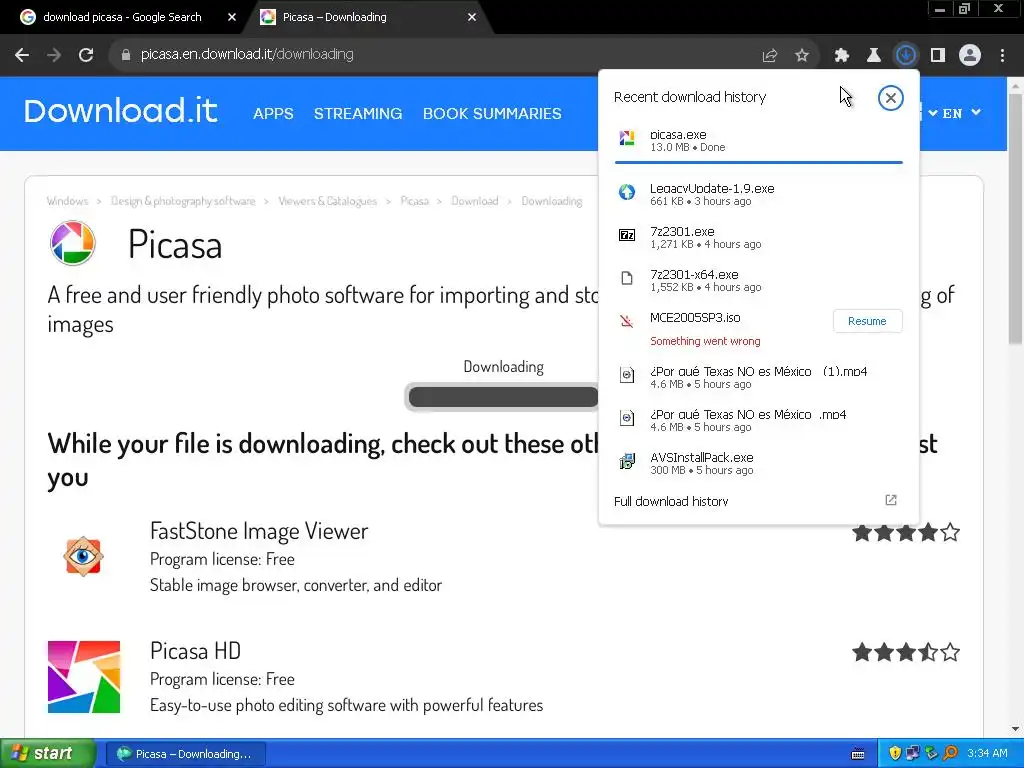Click the 7z2301-x64.exe file icon
This screenshot has width=1024, height=768.
627,279
